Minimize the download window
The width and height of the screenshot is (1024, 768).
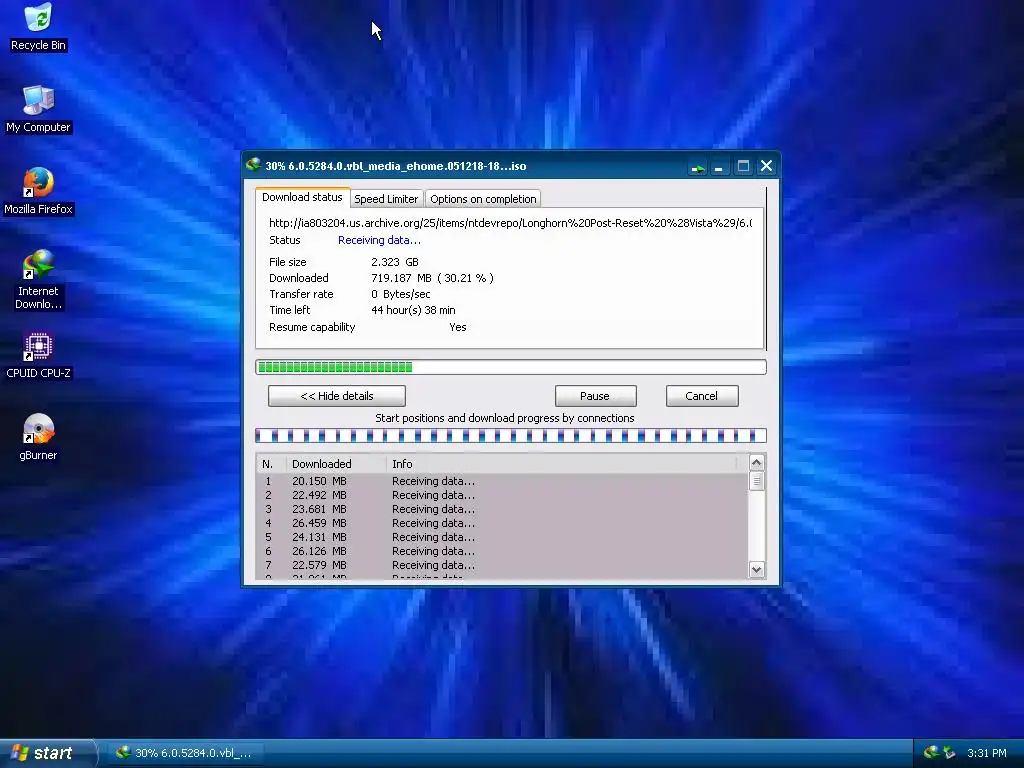[719, 167]
